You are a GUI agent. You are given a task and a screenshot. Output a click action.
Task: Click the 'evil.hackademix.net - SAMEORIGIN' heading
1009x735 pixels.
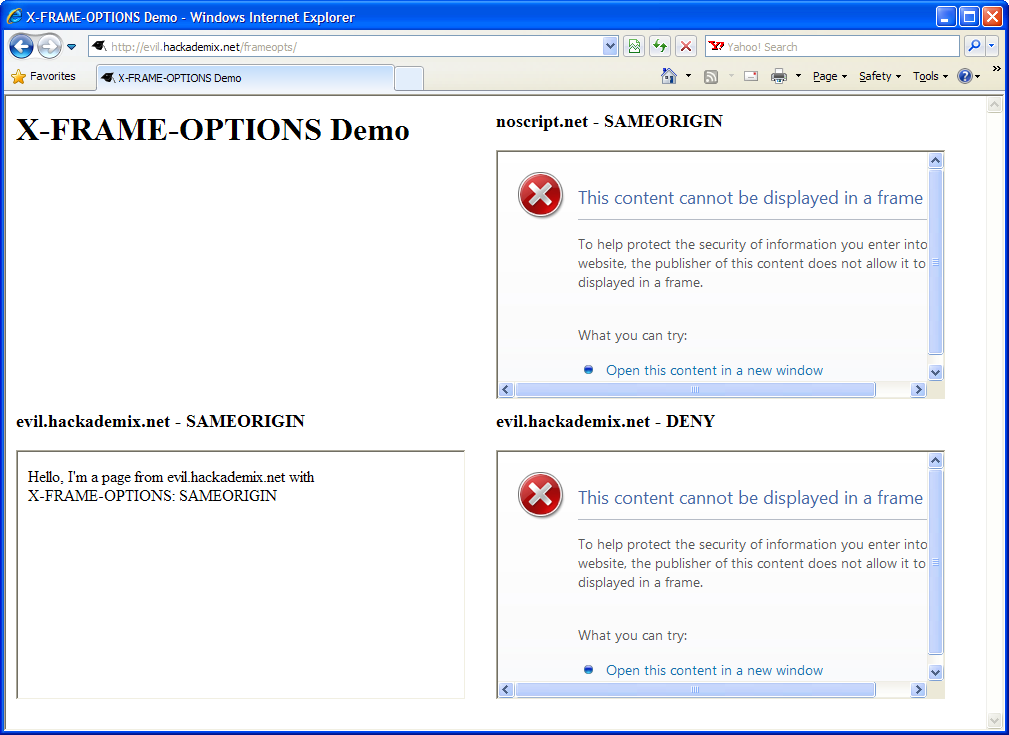point(160,421)
